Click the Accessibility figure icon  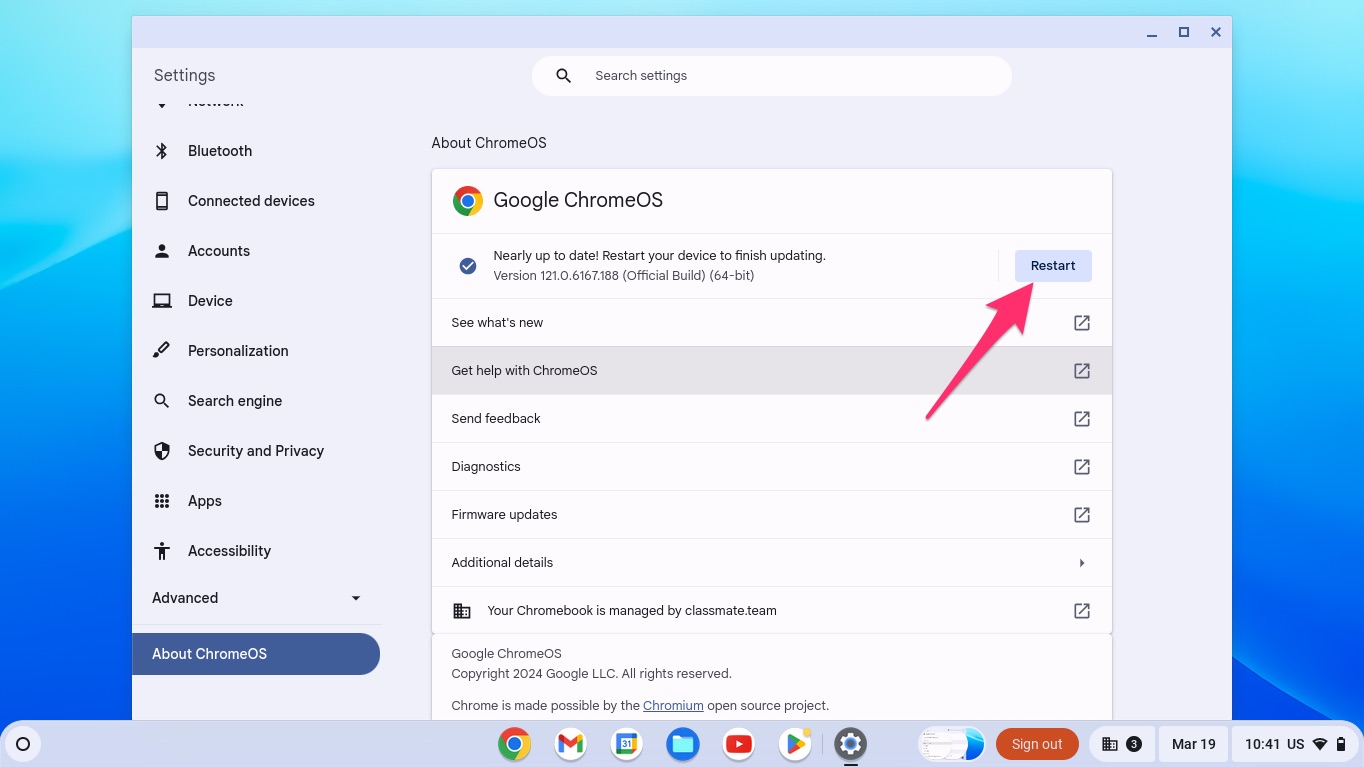tap(162, 551)
